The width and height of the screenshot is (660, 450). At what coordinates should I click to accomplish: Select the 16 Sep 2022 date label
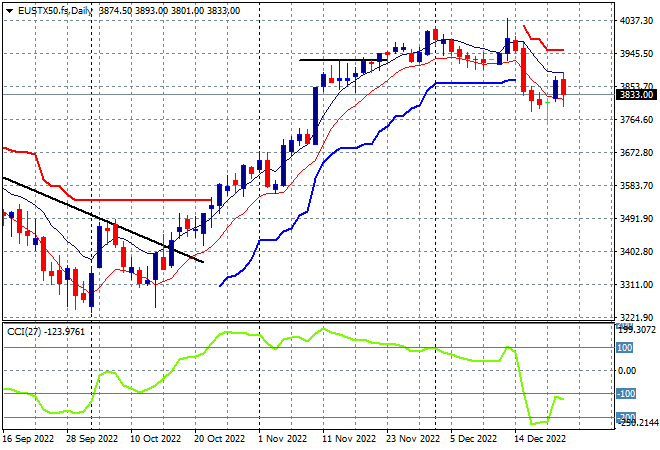point(28,439)
